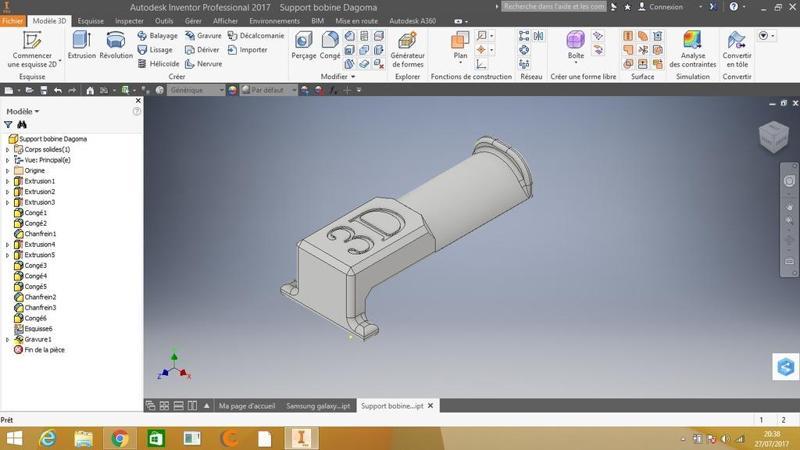Click the undo arrow in quick access toolbar
This screenshot has width=800, height=450.
pyautogui.click(x=58, y=90)
